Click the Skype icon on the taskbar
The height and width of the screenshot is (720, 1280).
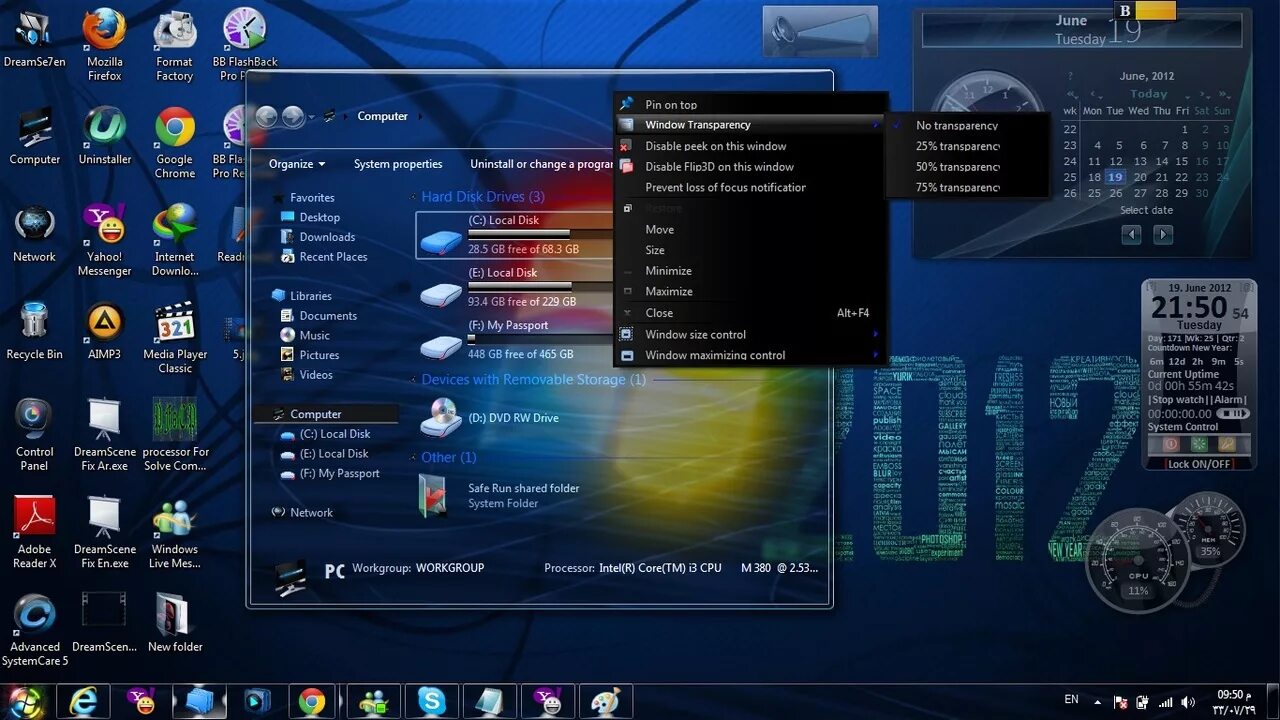click(x=432, y=701)
